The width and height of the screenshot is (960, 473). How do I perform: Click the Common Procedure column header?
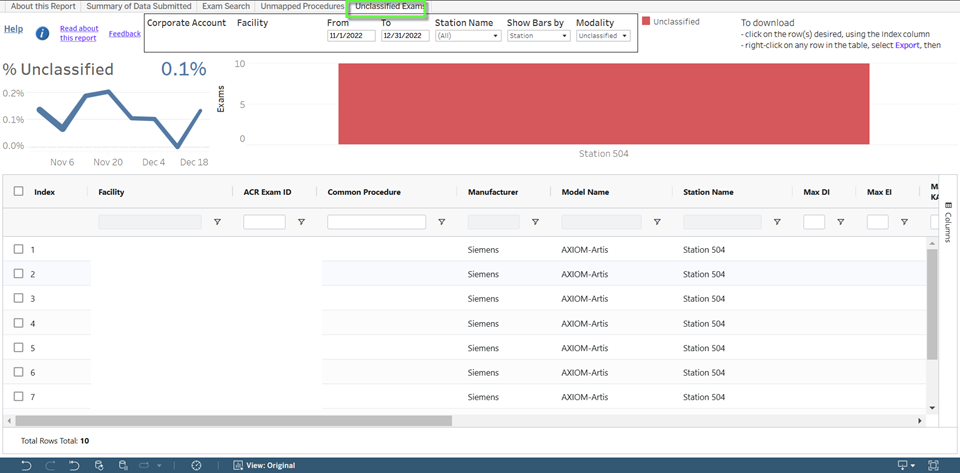pos(364,192)
